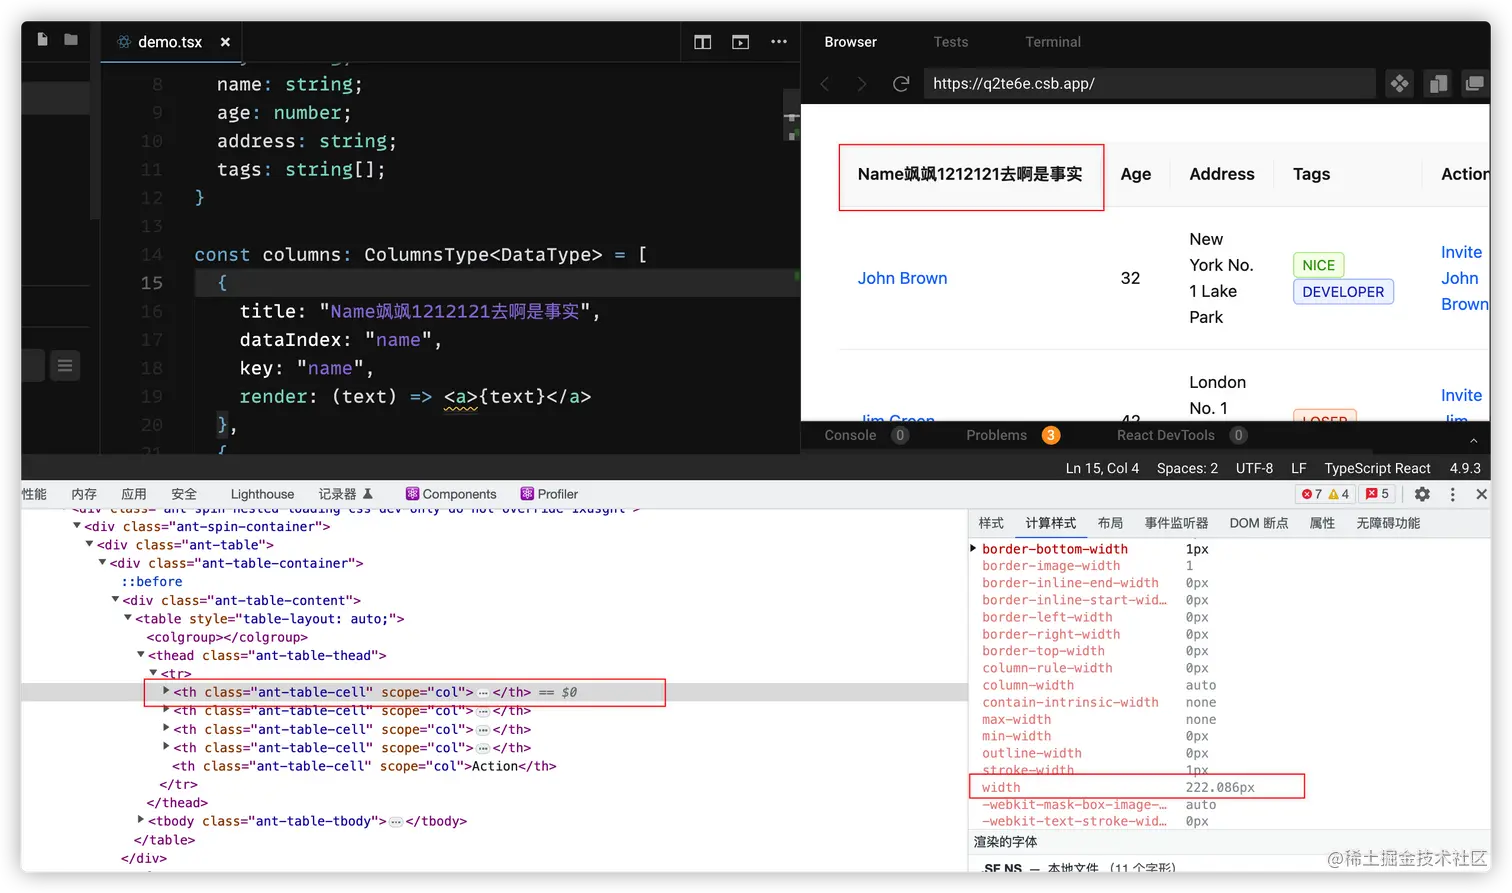Open DevTools more options kebab menu
Viewport: 1512px width, 893px height.
[1453, 494]
